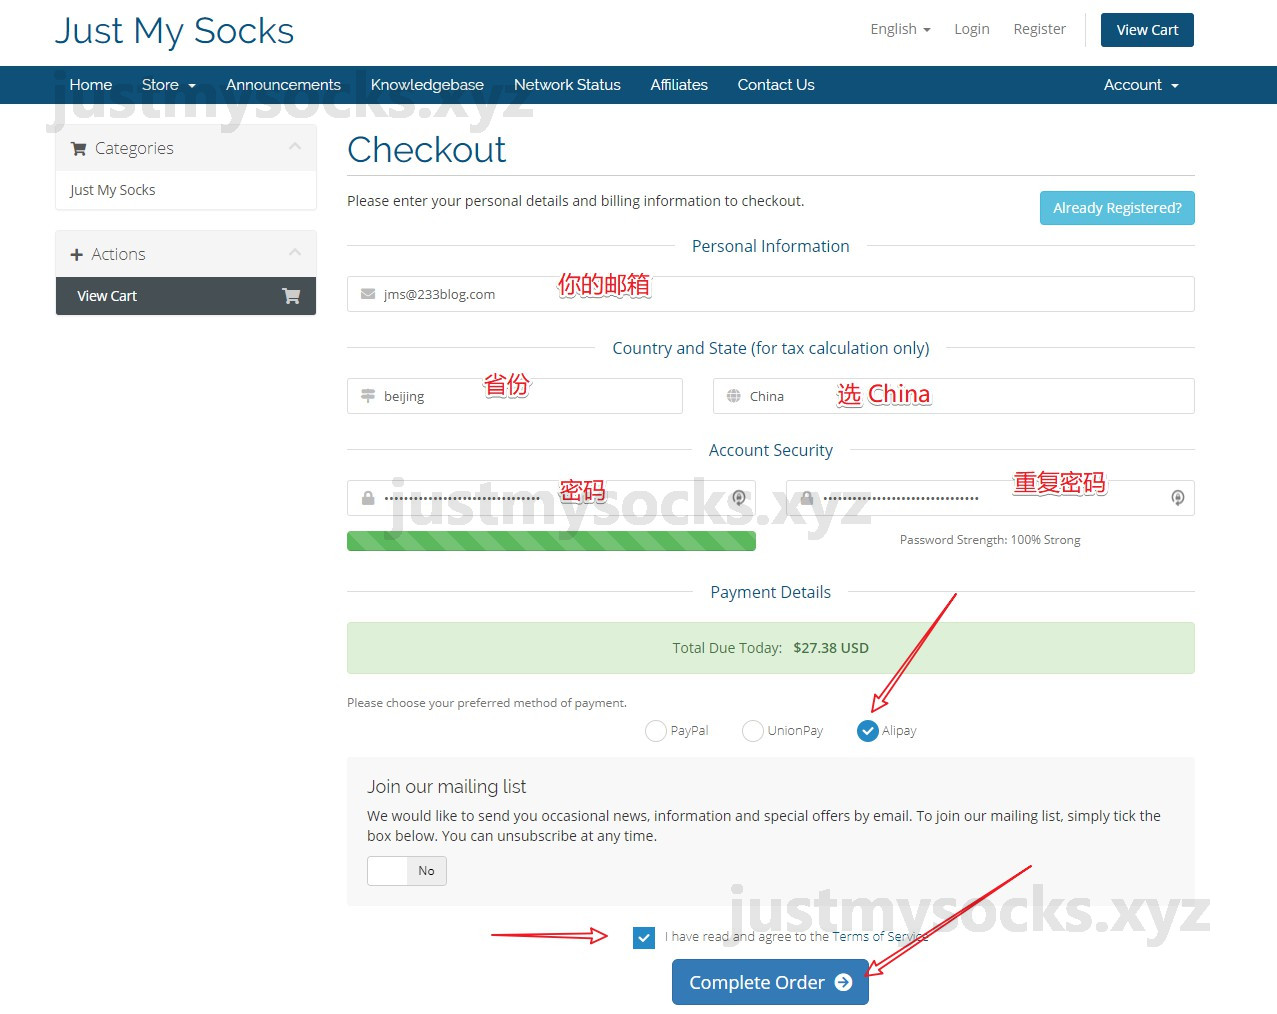Open Affiliates menu item

click(679, 85)
